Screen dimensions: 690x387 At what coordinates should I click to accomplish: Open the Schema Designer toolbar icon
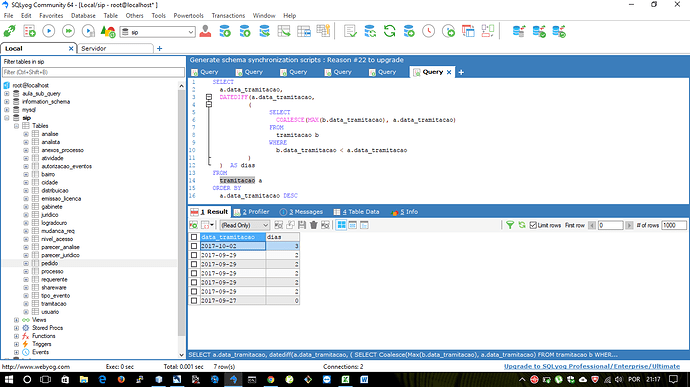(x=488, y=31)
